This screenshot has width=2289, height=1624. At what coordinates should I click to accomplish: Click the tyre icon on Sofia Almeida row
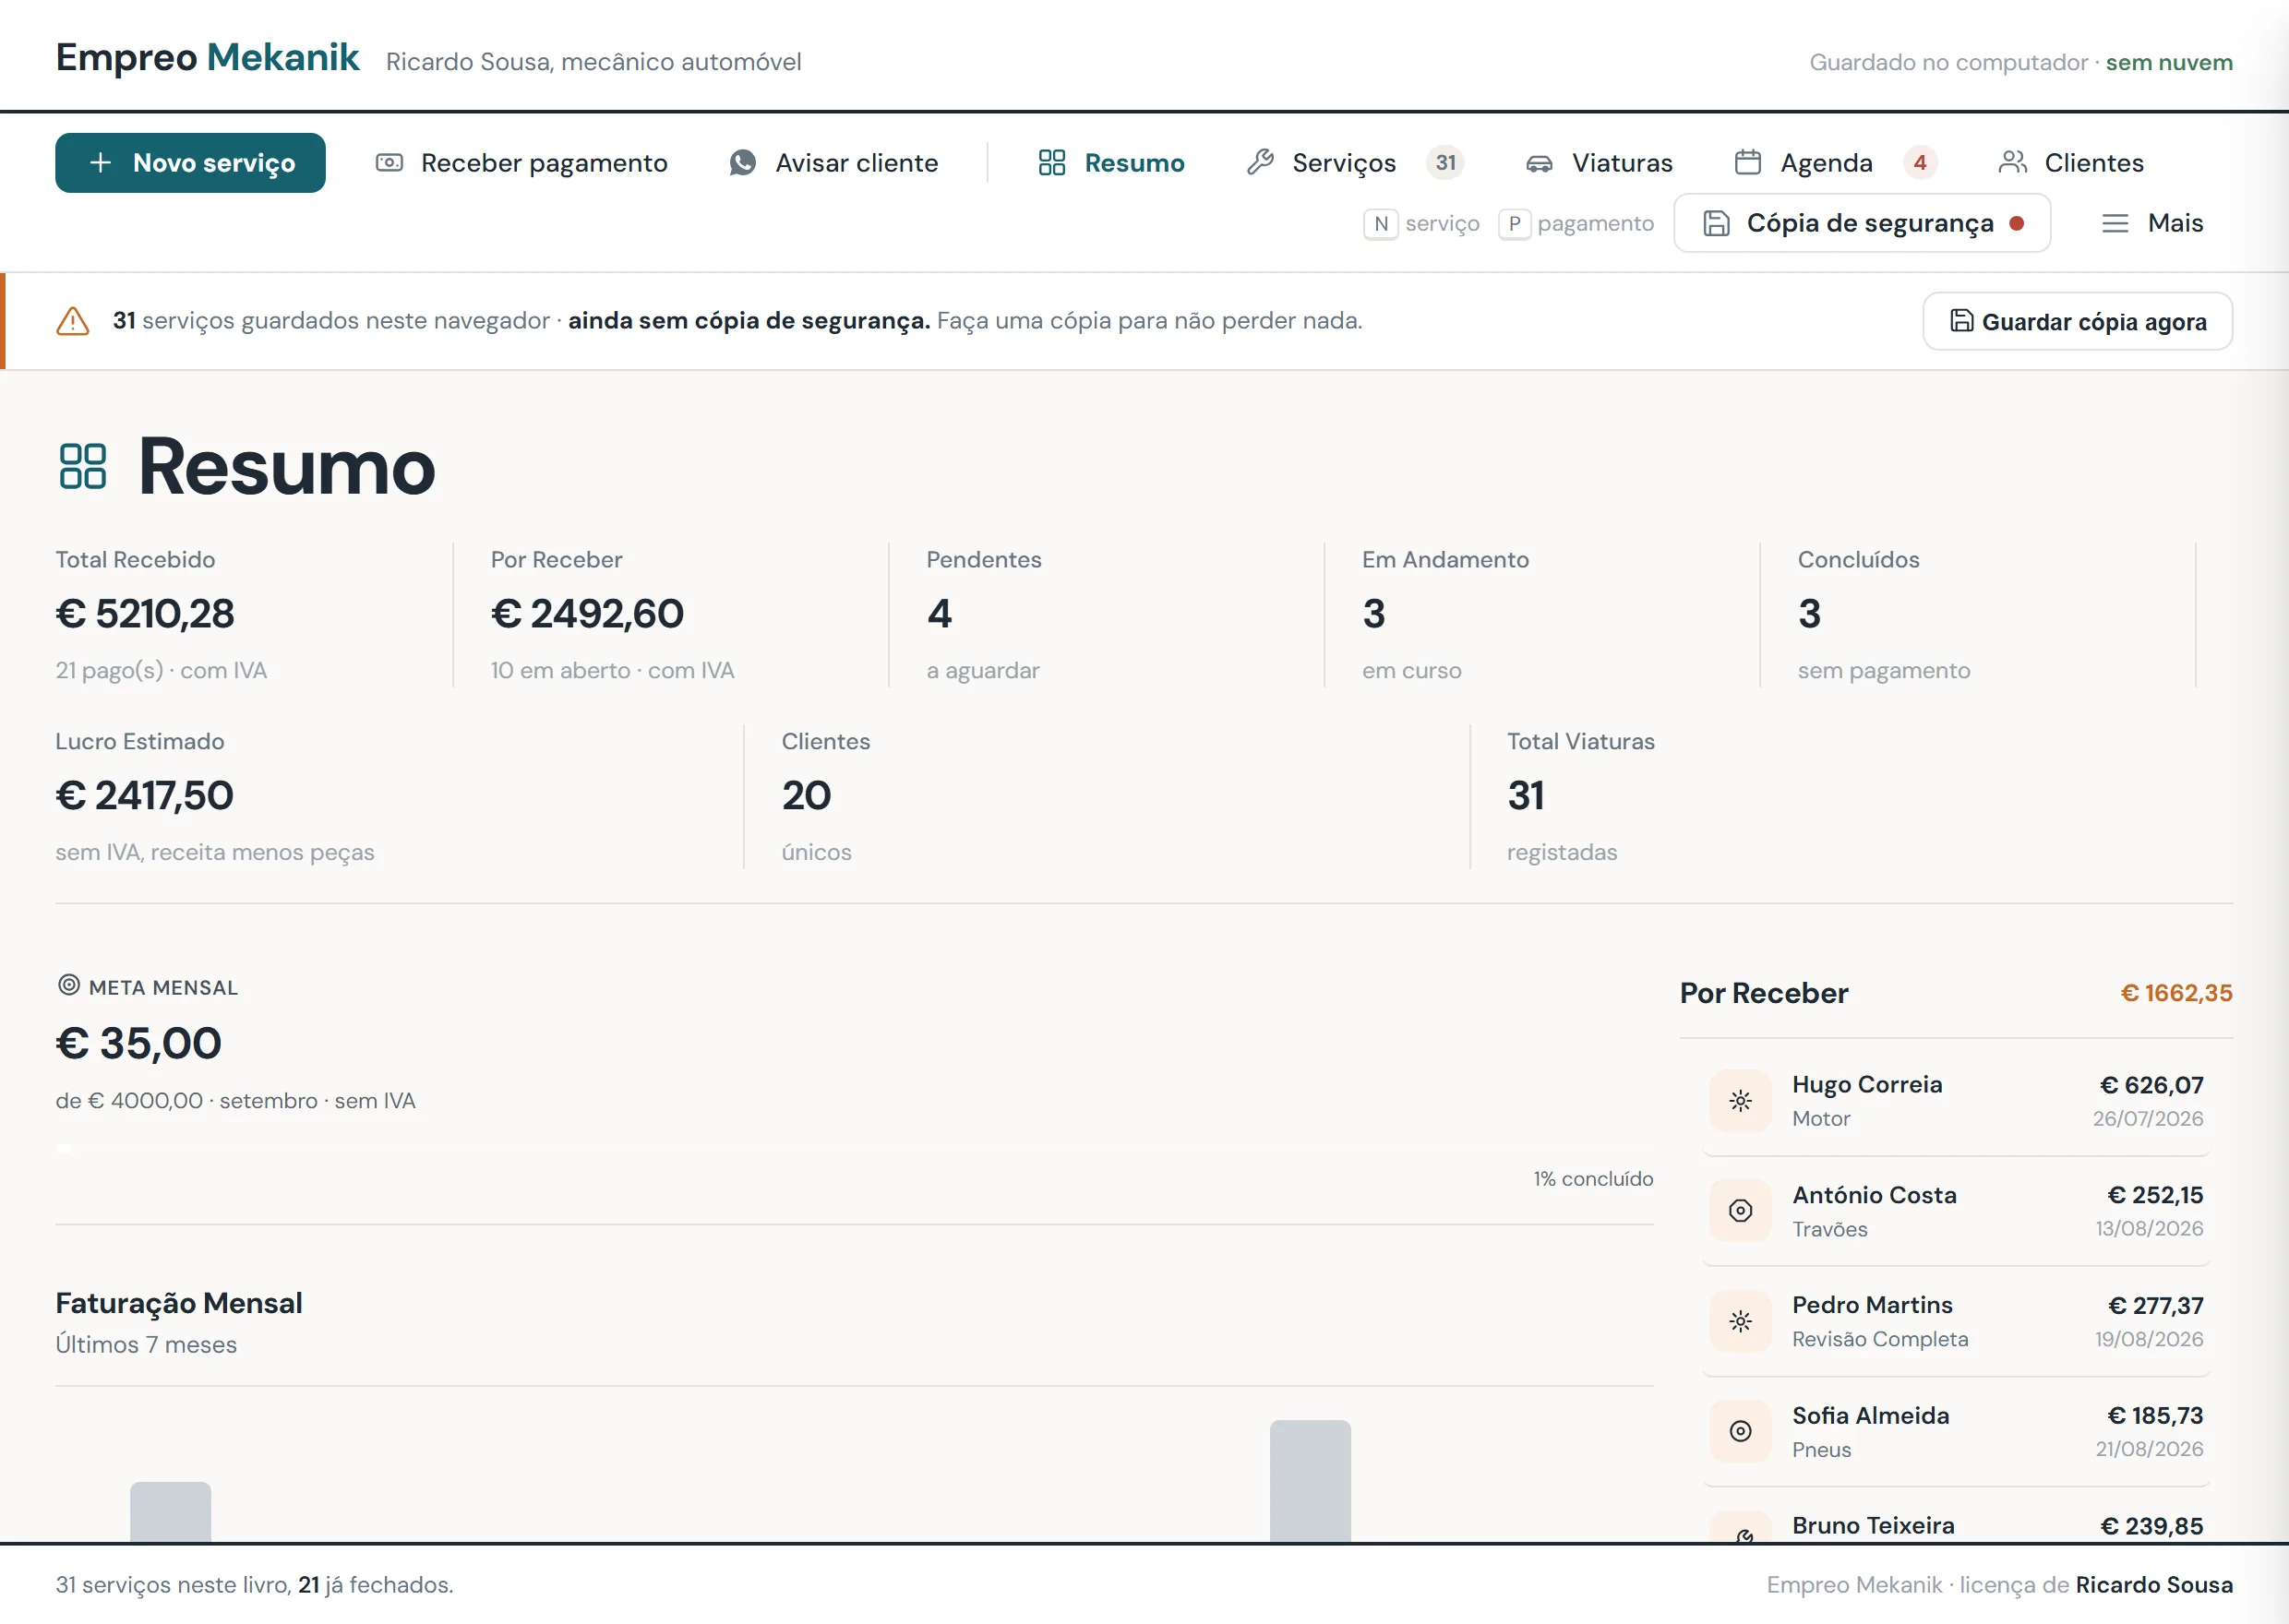[1740, 1431]
